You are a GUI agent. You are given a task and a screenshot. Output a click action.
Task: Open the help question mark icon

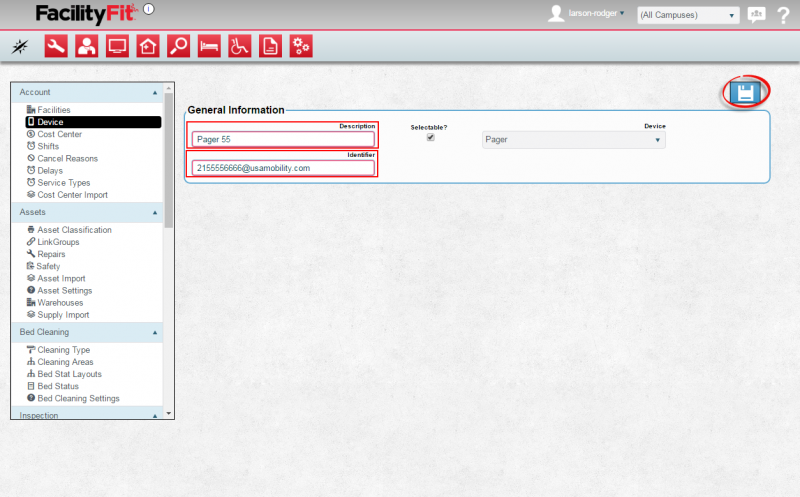(783, 15)
